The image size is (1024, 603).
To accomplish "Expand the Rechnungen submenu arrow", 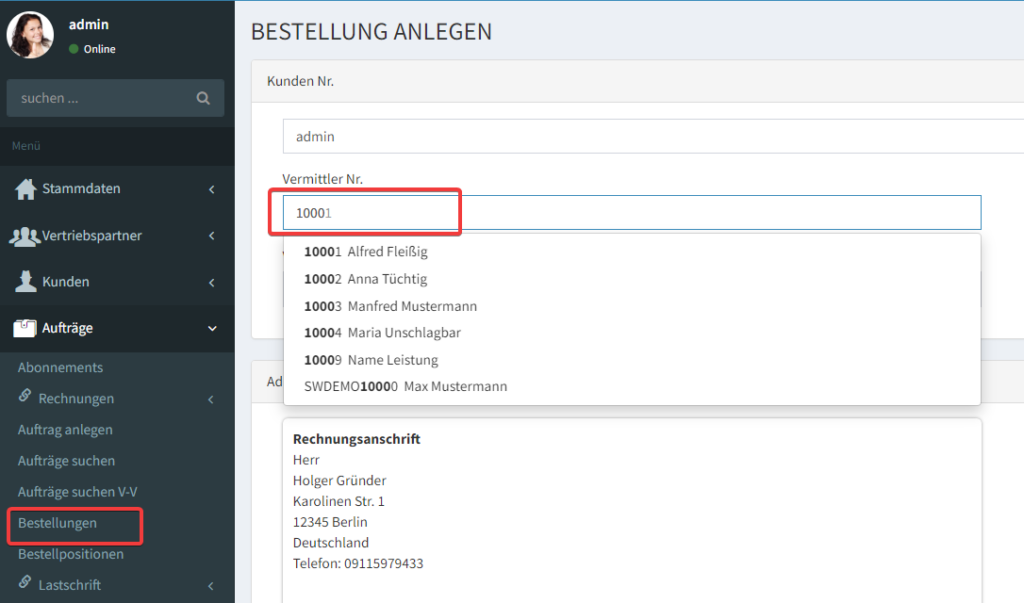I will pos(211,399).
